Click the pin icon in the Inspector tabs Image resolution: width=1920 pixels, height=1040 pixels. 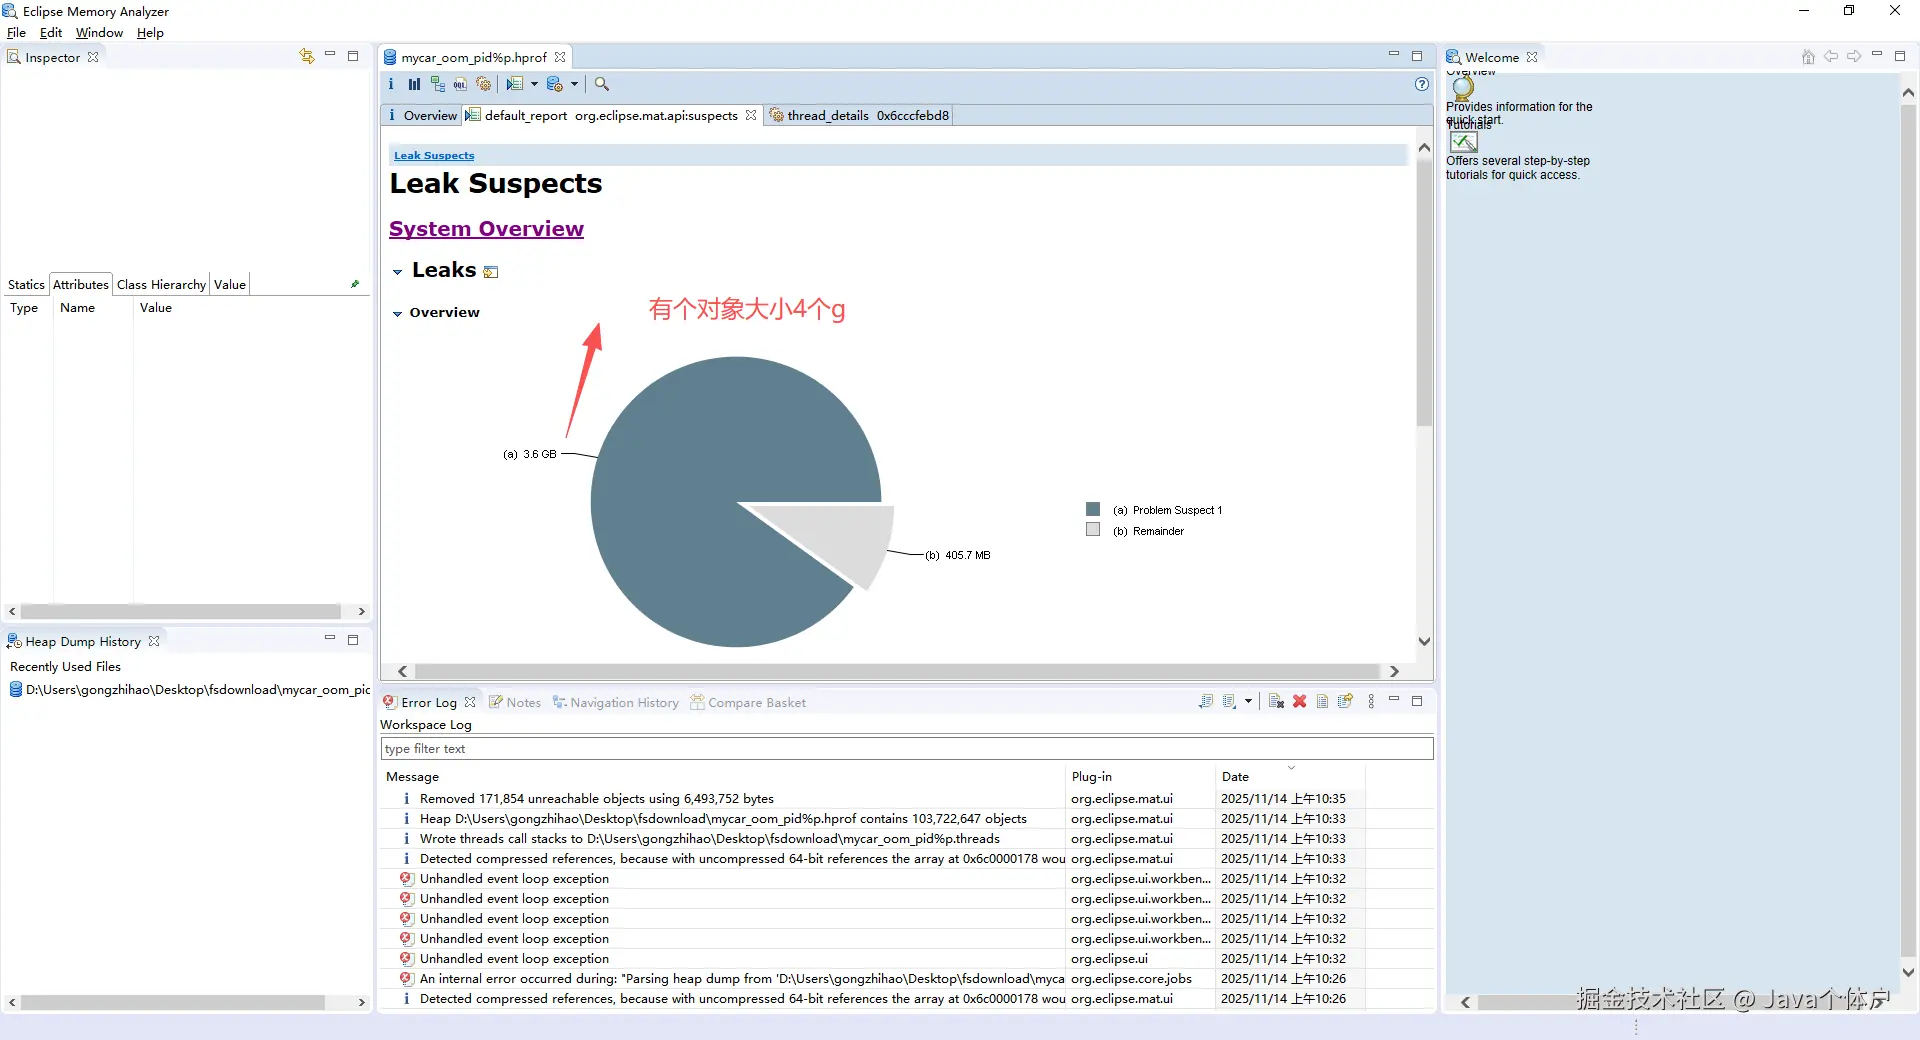click(x=355, y=285)
